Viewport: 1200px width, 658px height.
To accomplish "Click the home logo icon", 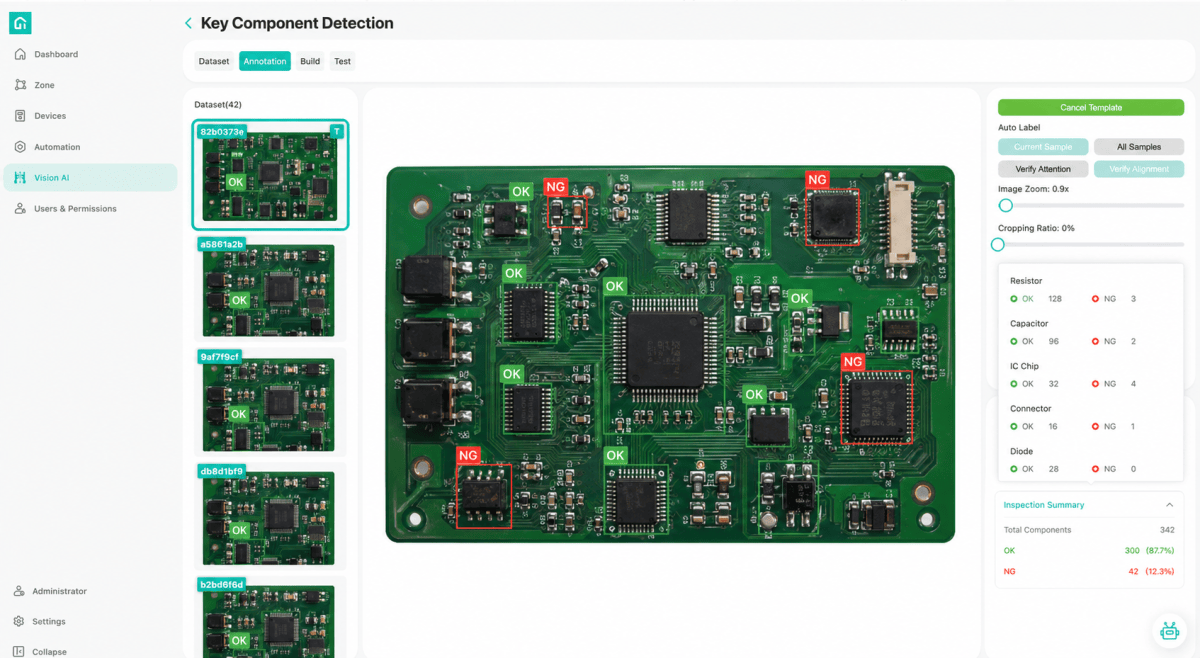I will point(20,23).
